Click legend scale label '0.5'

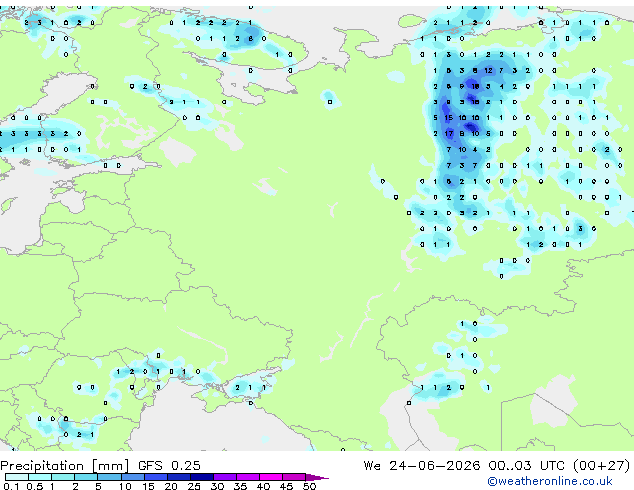pos(34,486)
